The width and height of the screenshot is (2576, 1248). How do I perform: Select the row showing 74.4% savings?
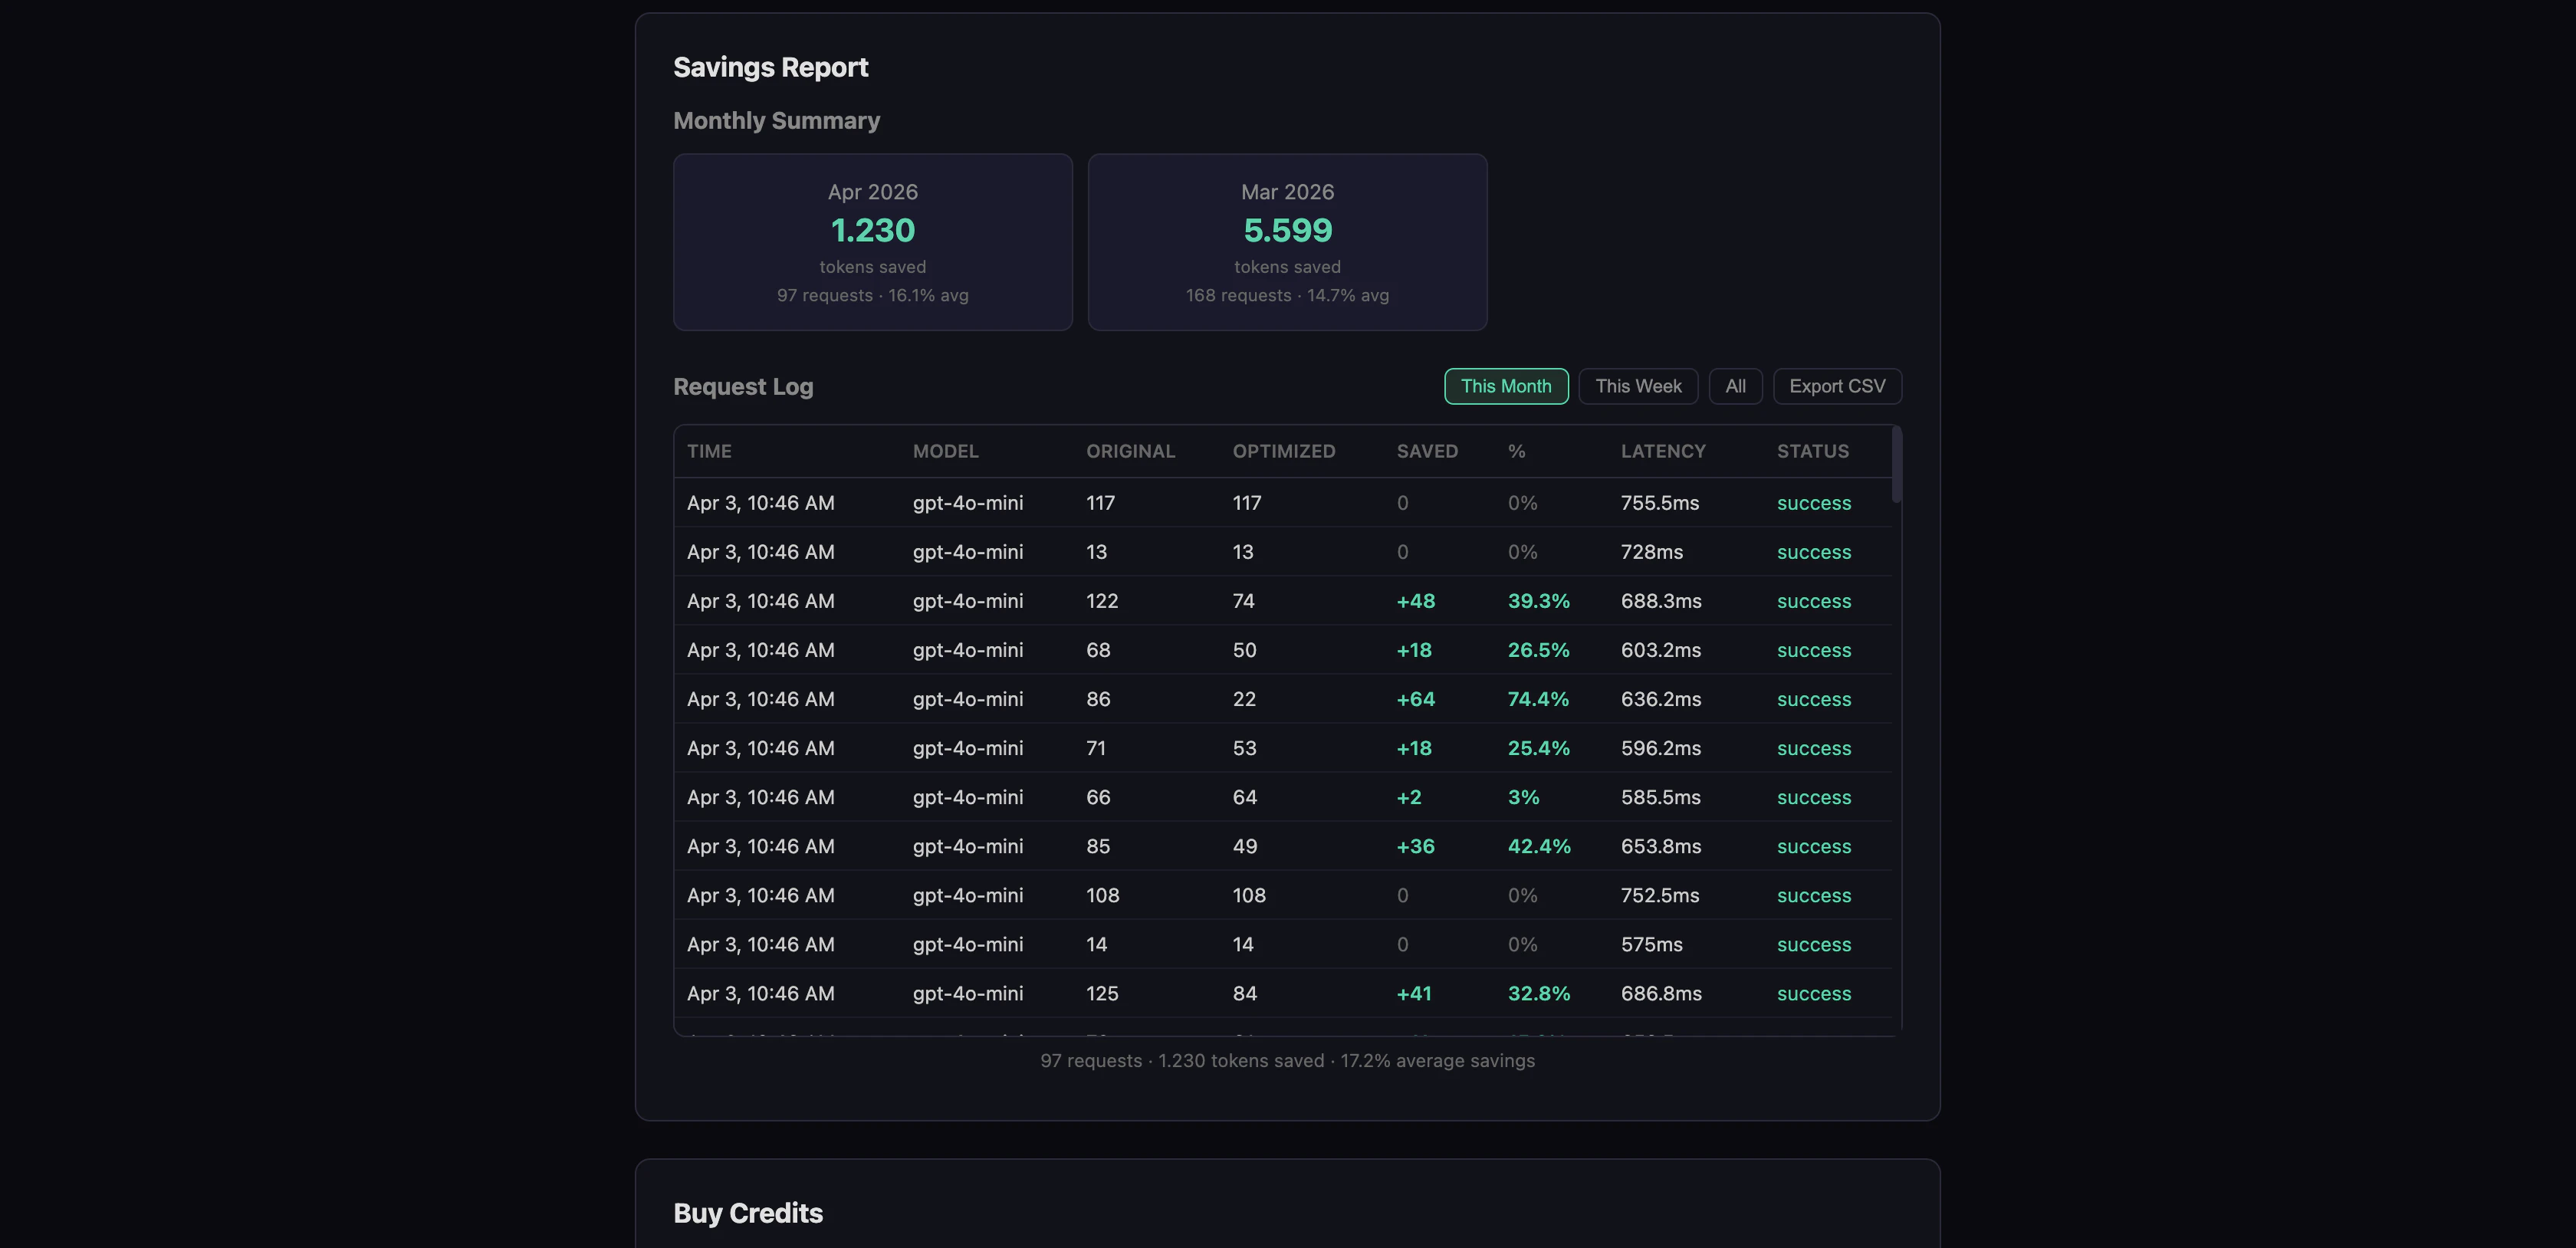tap(1287, 699)
